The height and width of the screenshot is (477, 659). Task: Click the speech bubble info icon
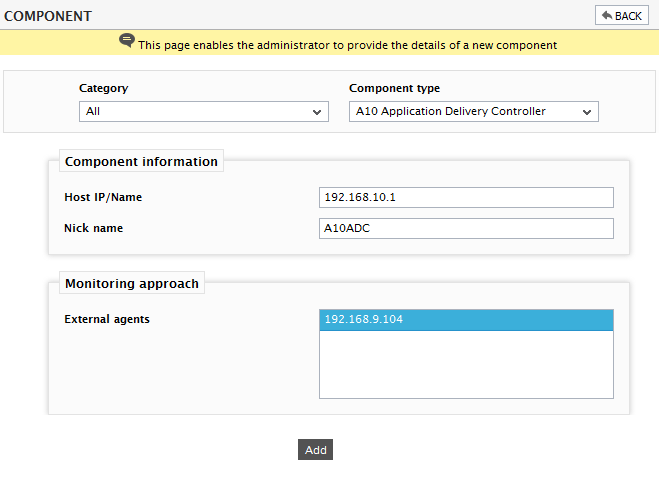(127, 41)
